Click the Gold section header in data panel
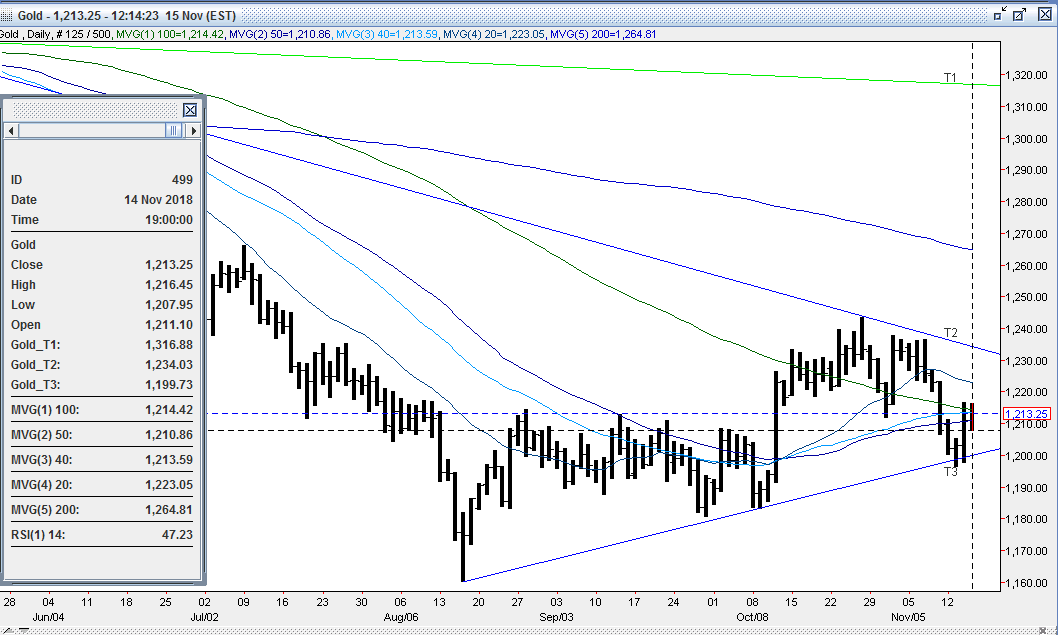1058x635 pixels. coord(23,245)
